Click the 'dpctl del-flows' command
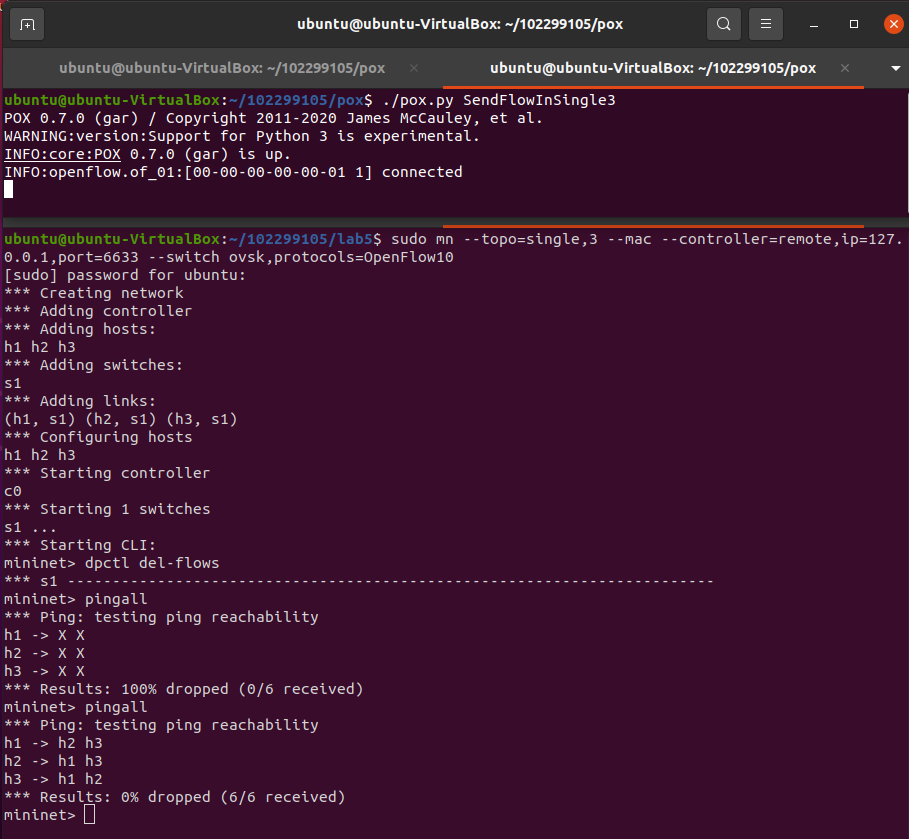909x839 pixels. click(x=152, y=563)
